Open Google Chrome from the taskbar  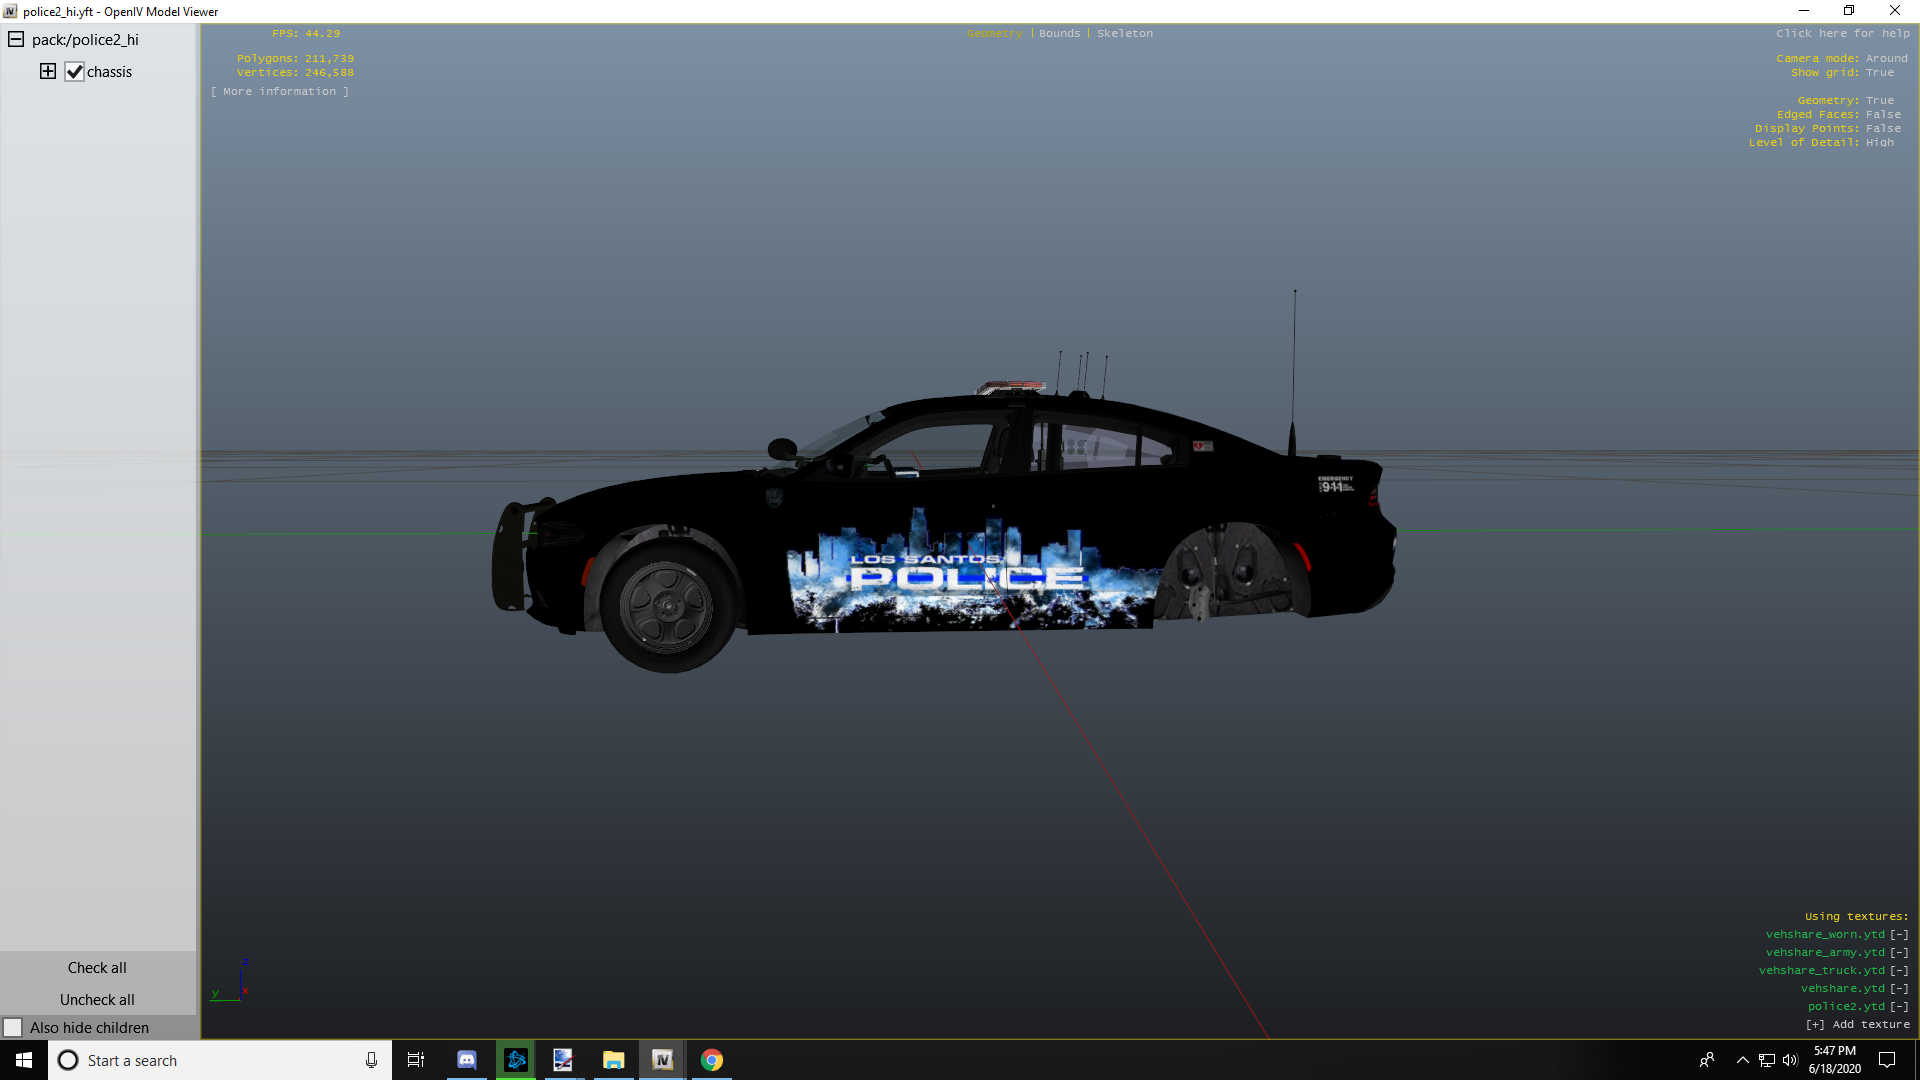click(x=712, y=1060)
